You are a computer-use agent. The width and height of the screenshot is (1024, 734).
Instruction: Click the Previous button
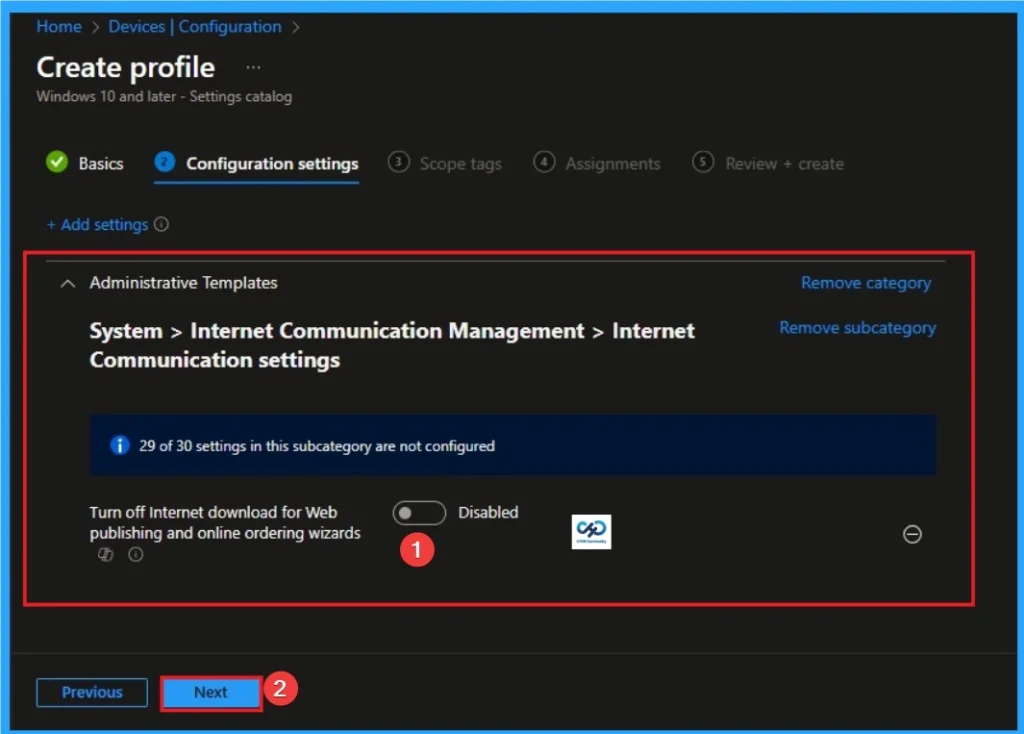(91, 692)
